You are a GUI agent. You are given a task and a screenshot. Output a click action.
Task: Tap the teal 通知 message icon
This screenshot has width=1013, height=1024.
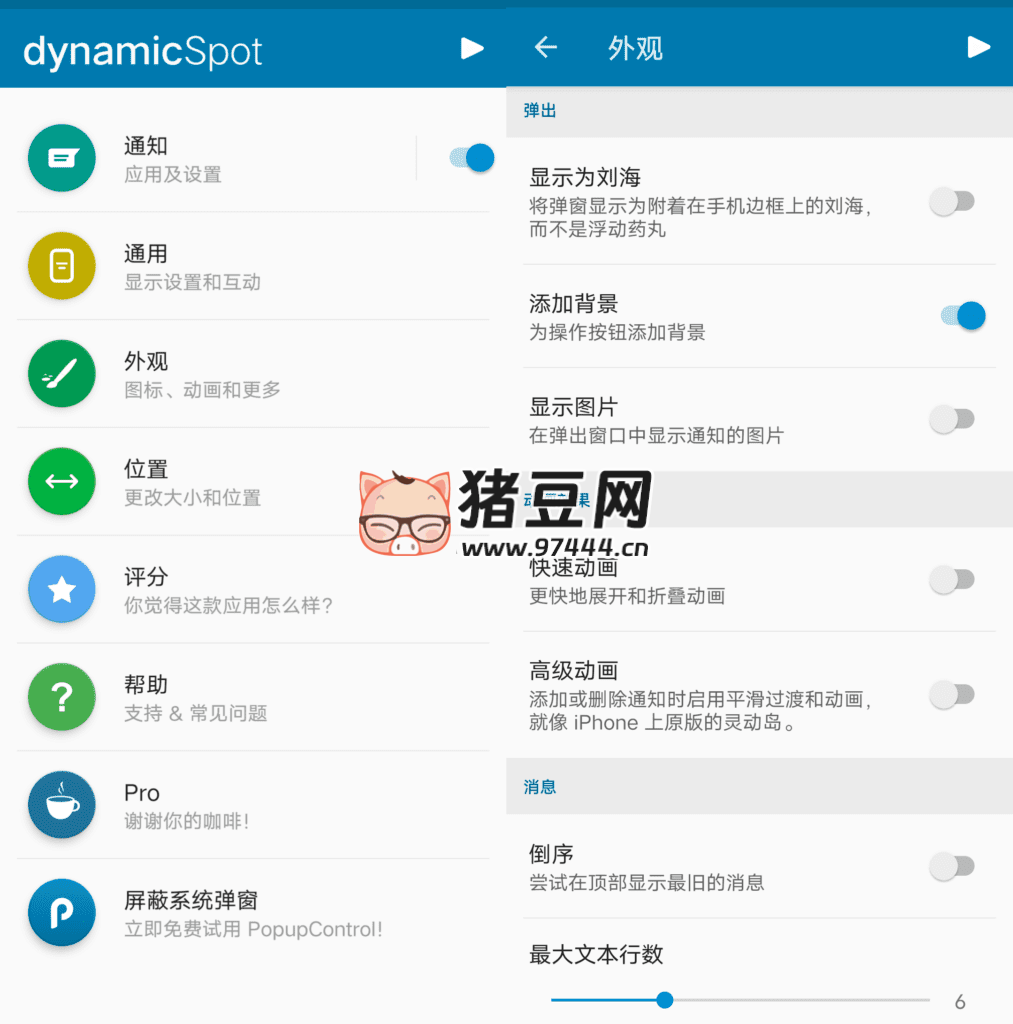62,158
